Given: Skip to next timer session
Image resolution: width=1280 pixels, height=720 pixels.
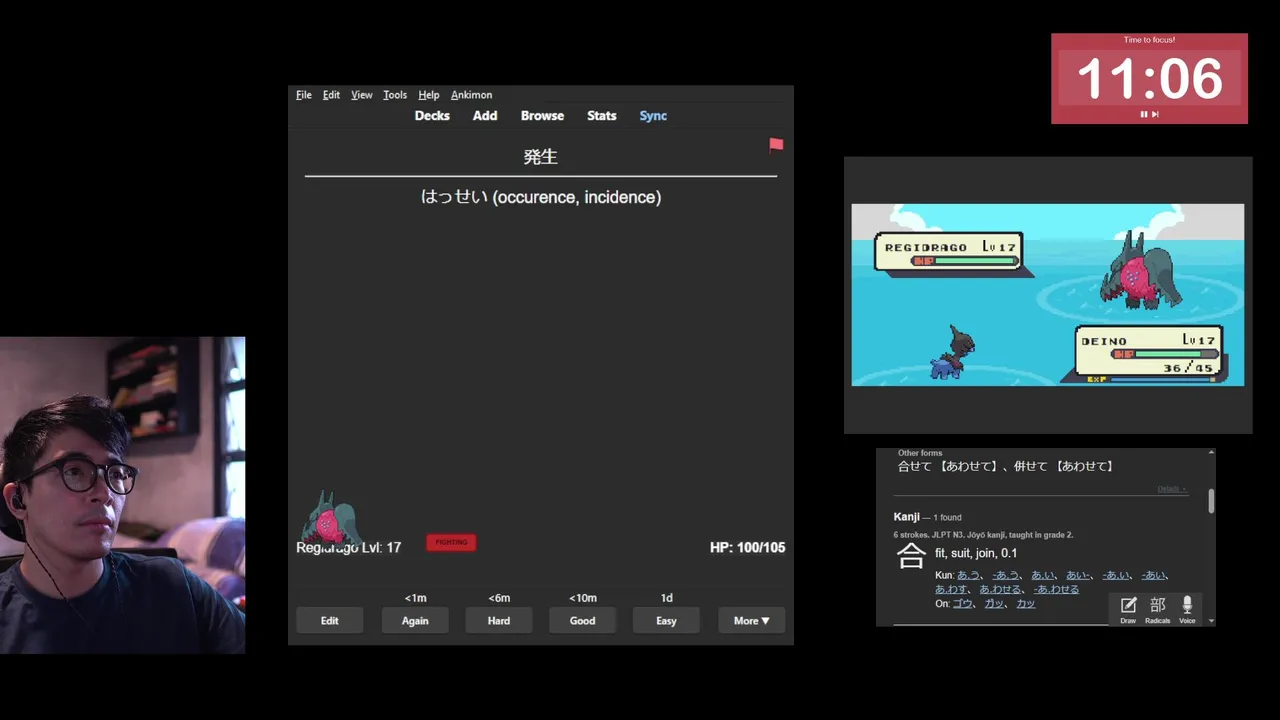Looking at the screenshot, I should (1155, 114).
